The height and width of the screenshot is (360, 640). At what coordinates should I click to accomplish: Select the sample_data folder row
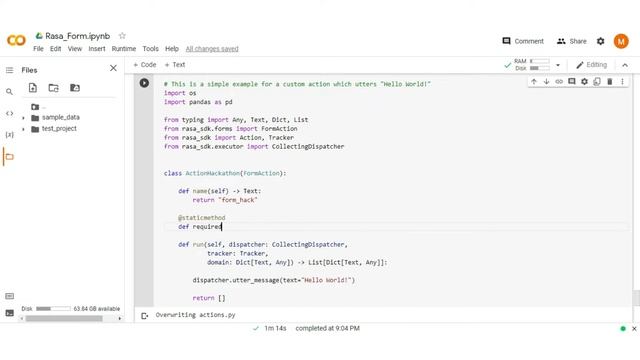pos(60,118)
